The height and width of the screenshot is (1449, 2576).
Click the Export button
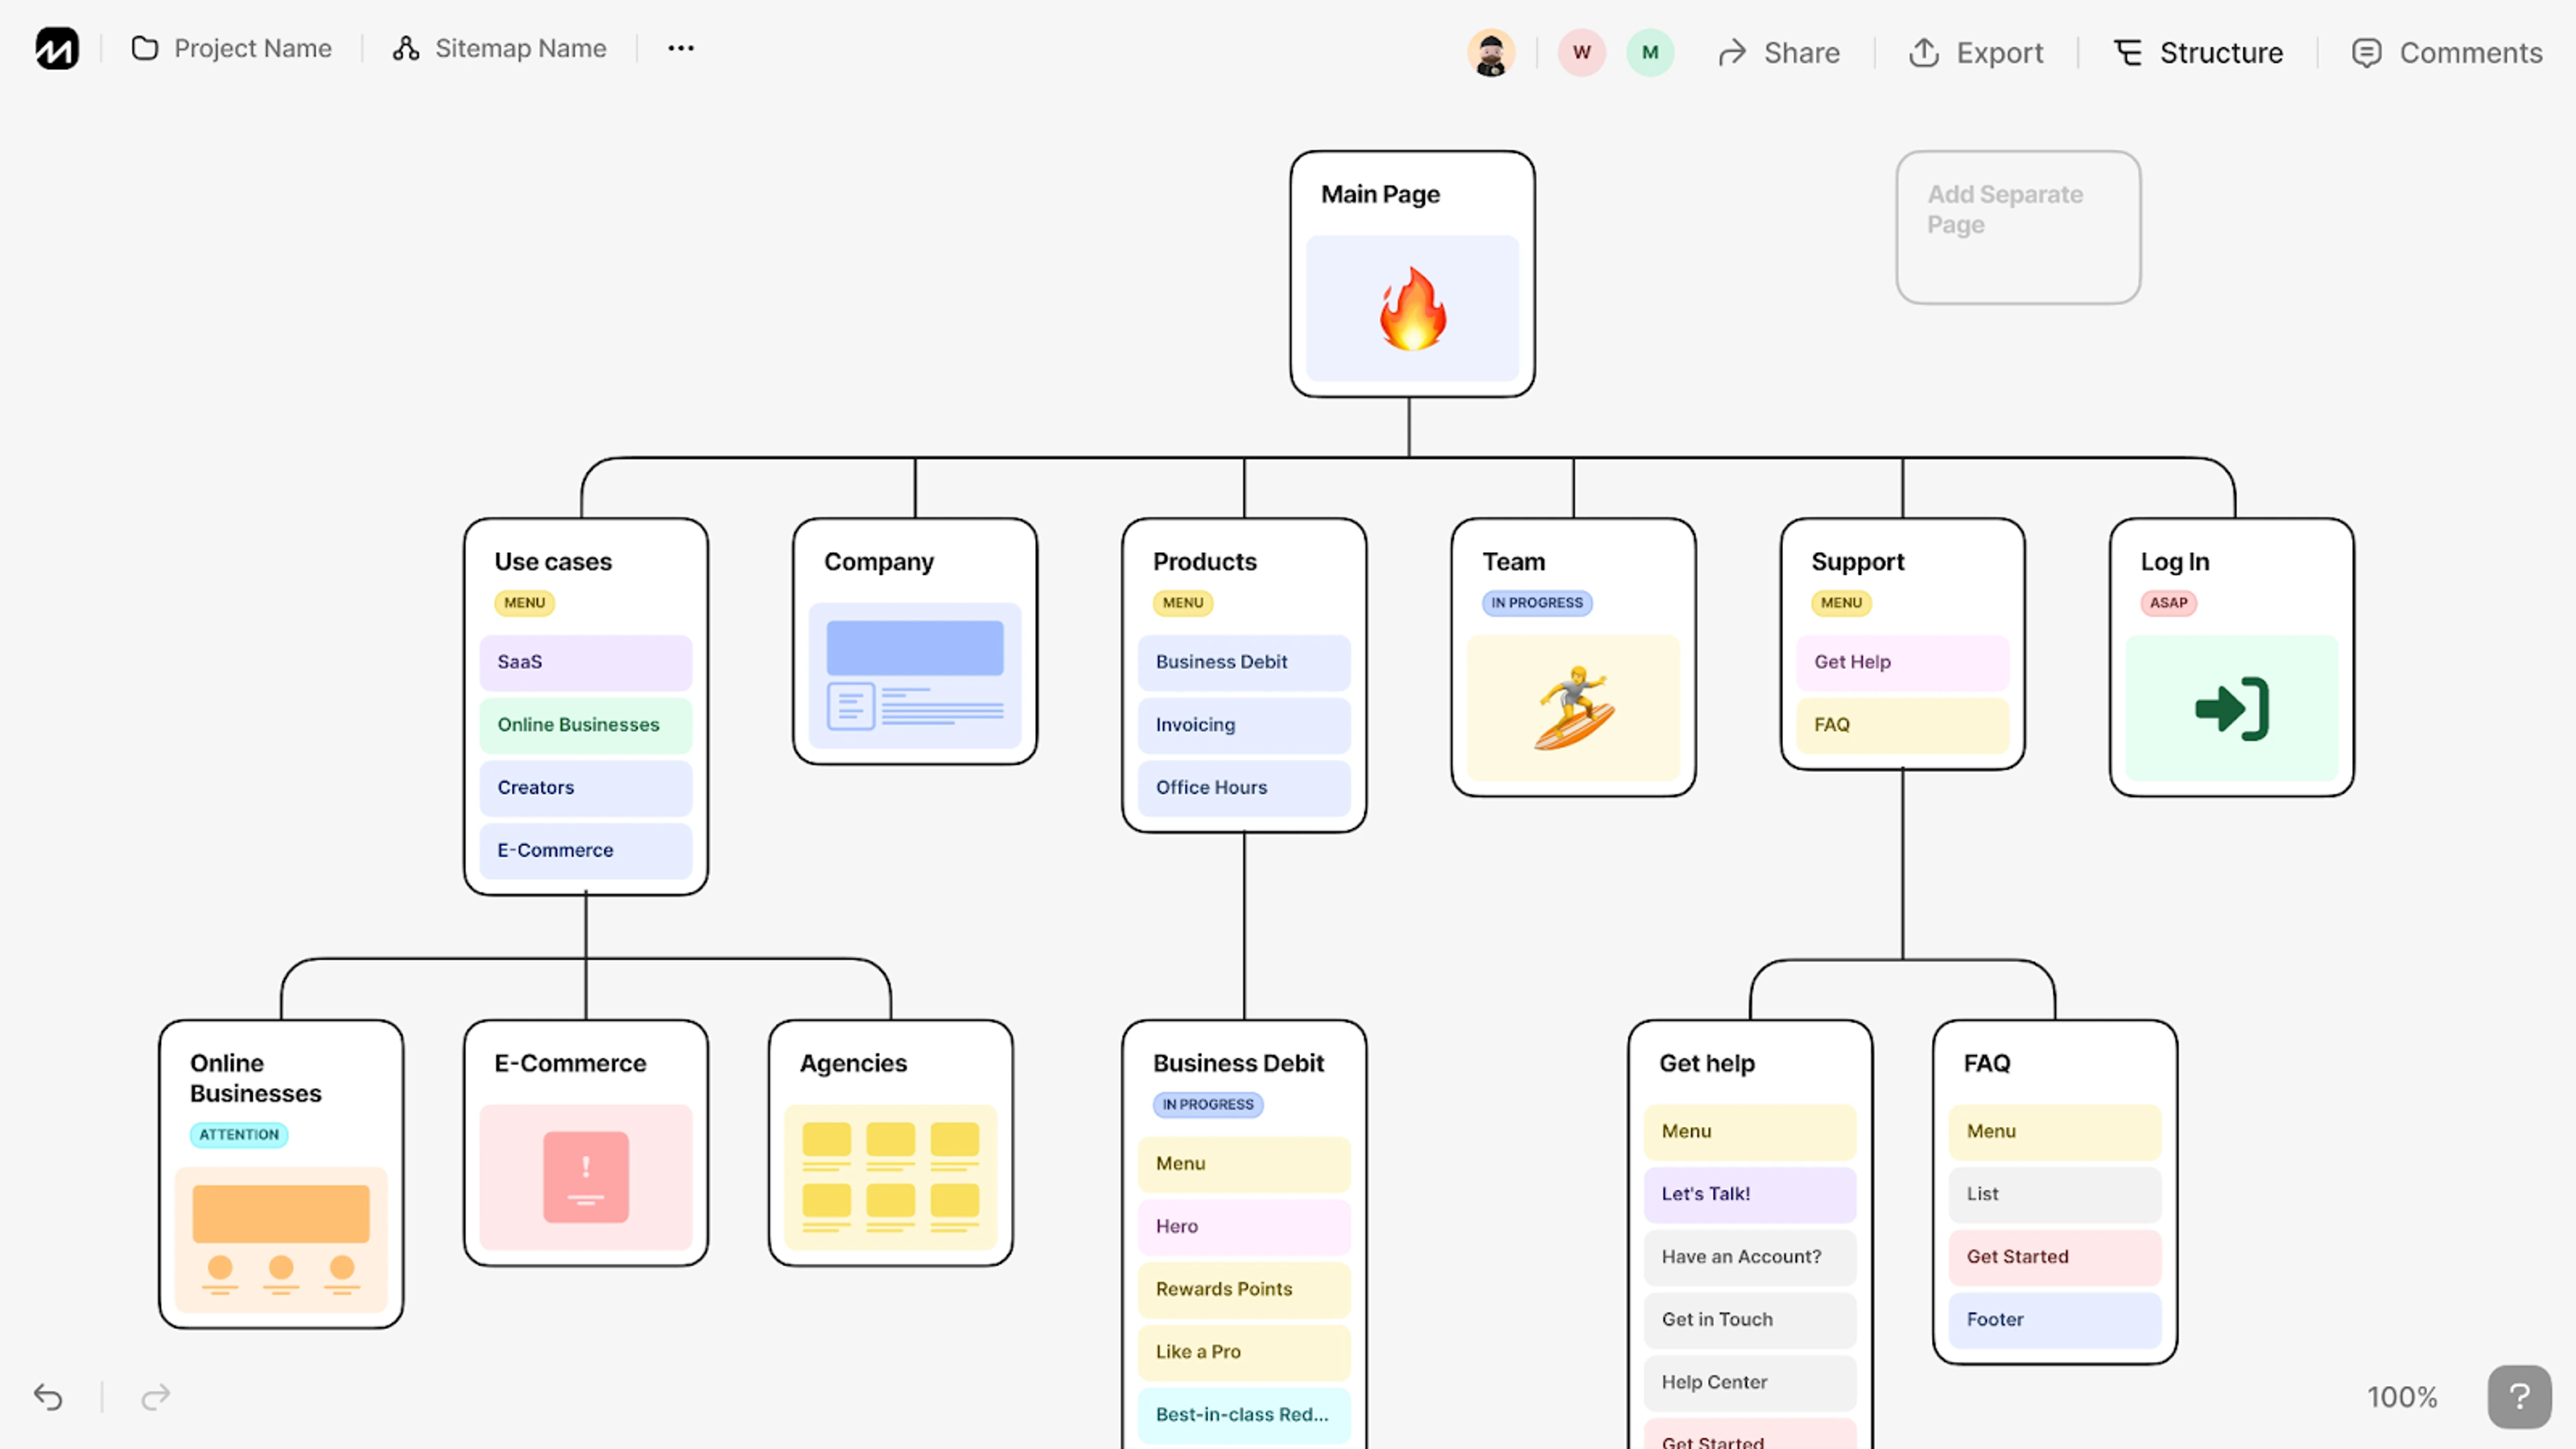[x=1976, y=53]
